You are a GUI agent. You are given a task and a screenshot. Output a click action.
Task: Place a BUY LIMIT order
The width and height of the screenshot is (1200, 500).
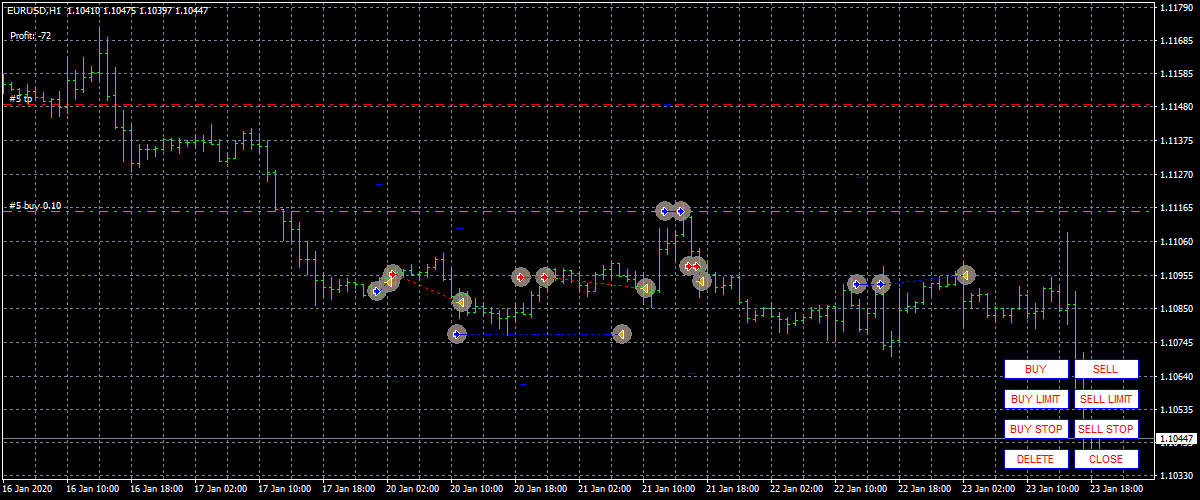pyautogui.click(x=1036, y=399)
